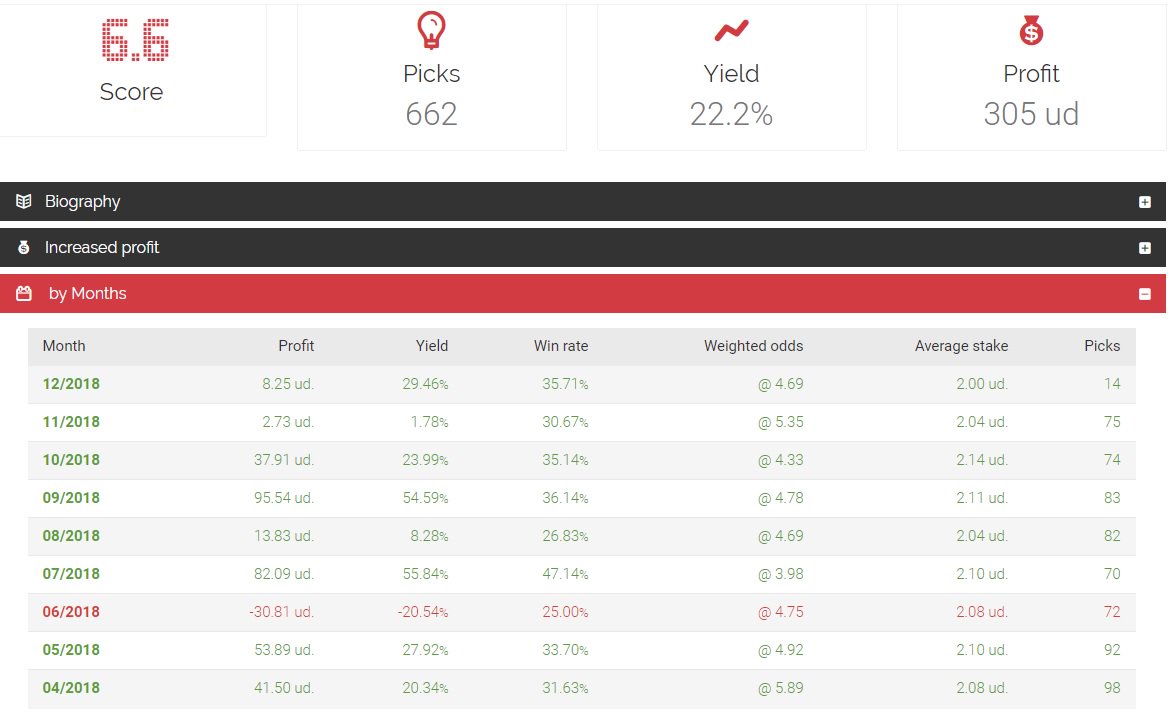Click the 98 picks cell
Image resolution: width=1168 pixels, height=715 pixels.
(x=1112, y=688)
